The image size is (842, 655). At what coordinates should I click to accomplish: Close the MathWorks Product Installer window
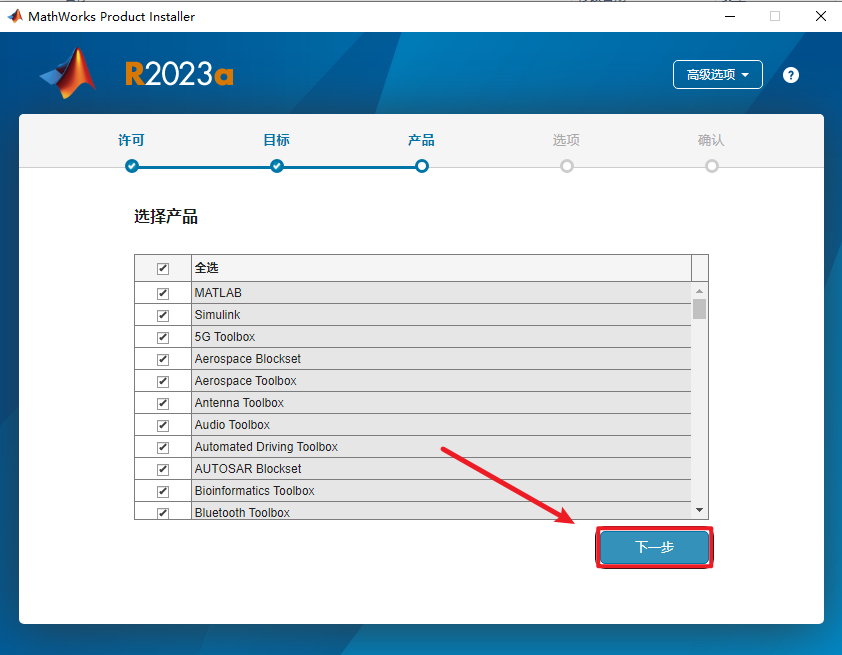(x=821, y=16)
